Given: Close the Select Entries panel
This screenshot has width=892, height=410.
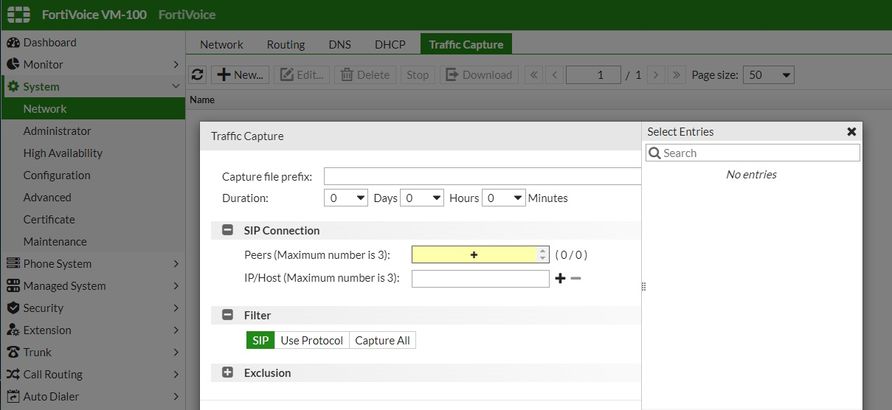Looking at the screenshot, I should 851,132.
